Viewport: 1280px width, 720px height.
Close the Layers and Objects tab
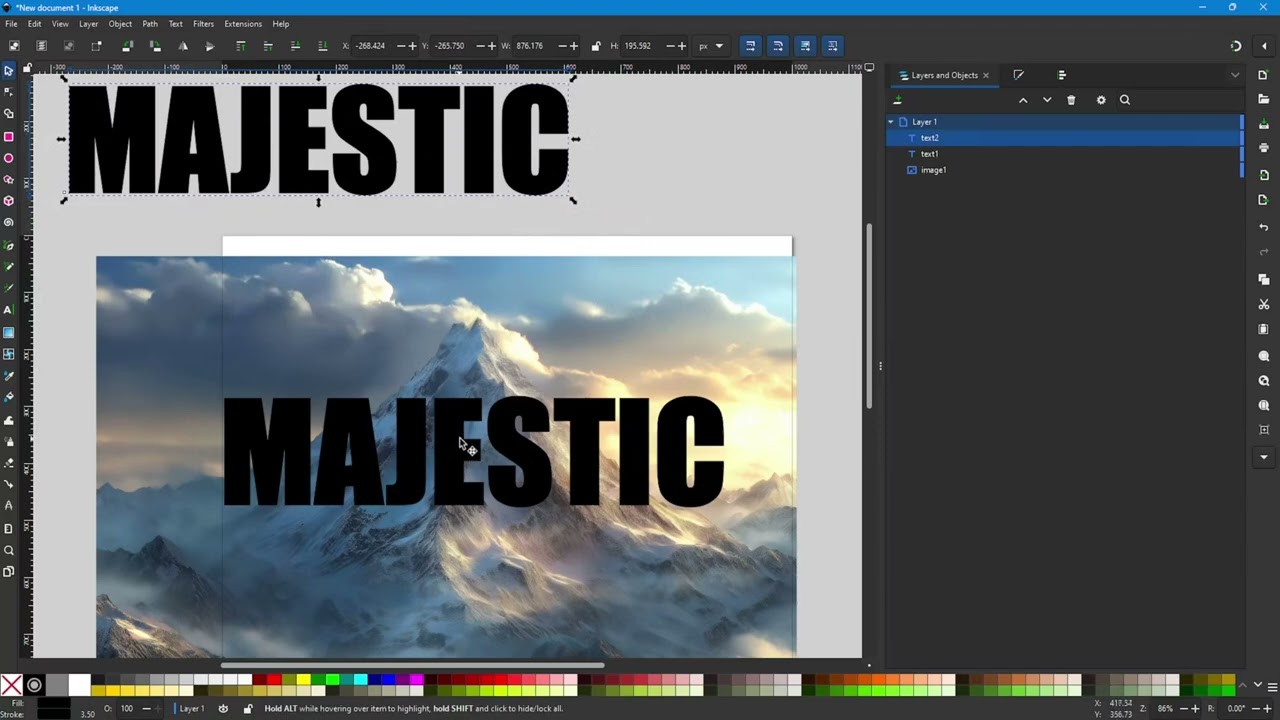[x=985, y=75]
